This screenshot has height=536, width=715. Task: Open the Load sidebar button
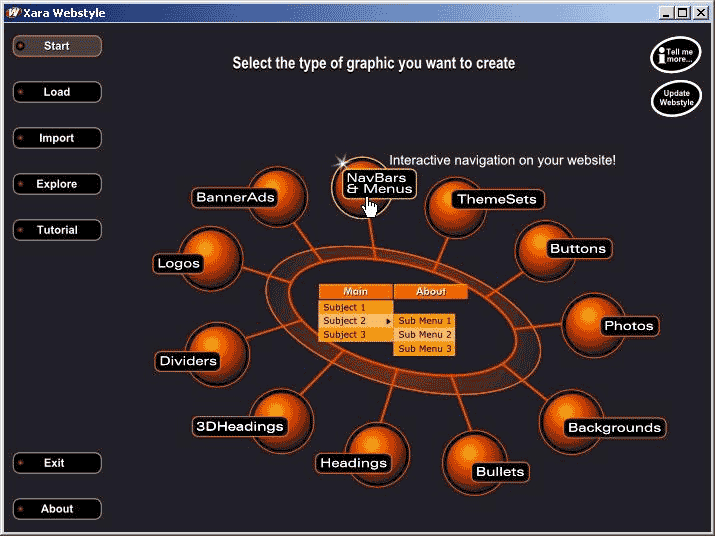[57, 92]
